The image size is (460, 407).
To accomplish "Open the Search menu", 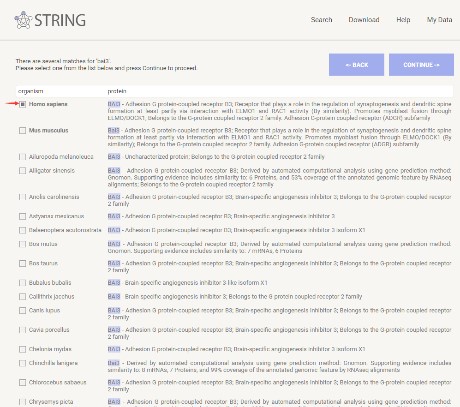I will (321, 20).
